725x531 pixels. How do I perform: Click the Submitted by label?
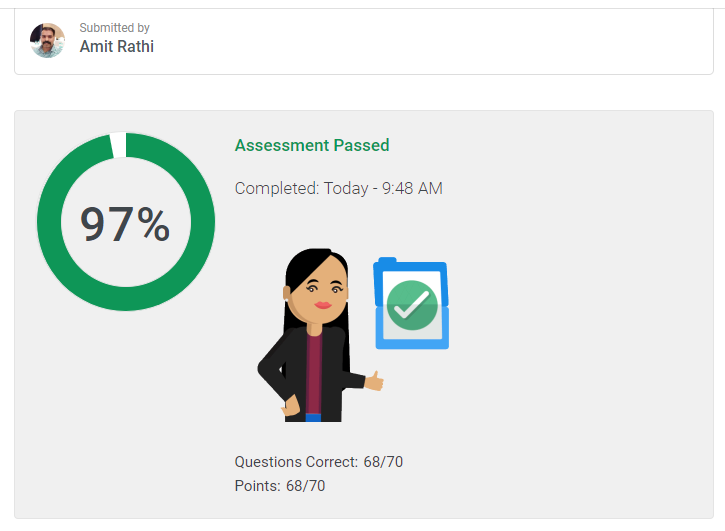click(x=114, y=28)
